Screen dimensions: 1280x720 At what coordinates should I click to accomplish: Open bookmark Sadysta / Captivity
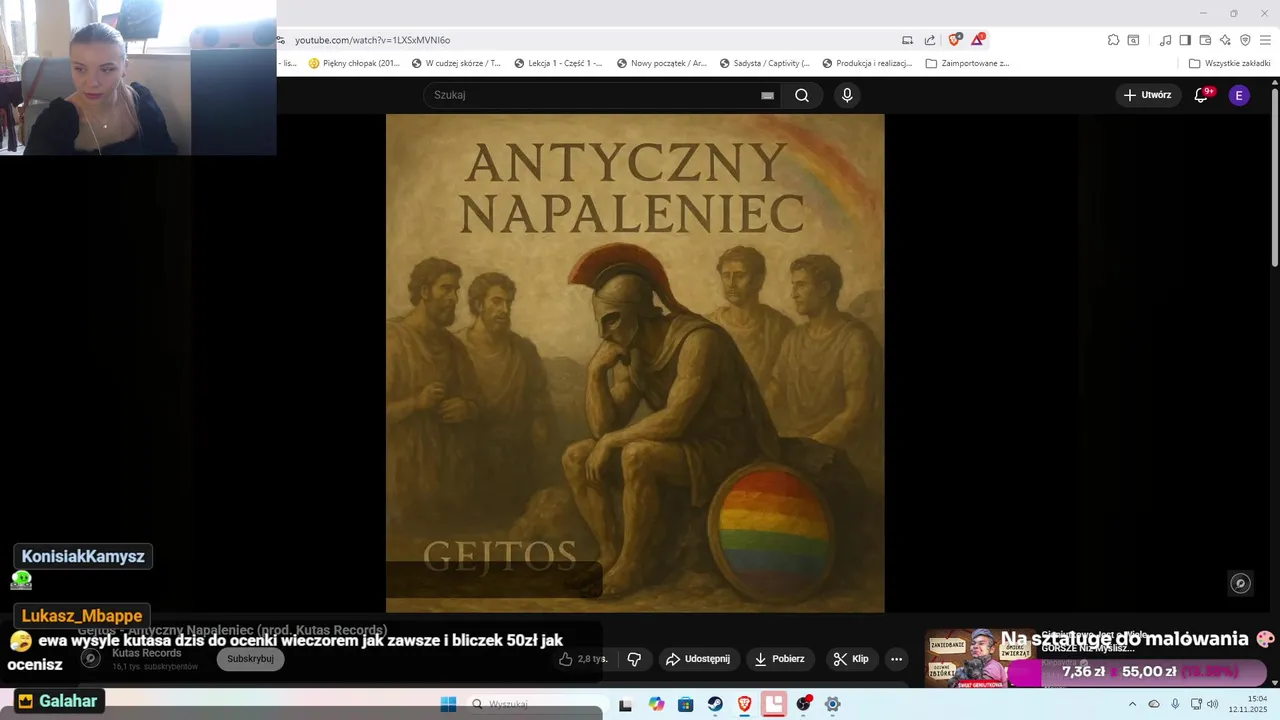pyautogui.click(x=765, y=63)
